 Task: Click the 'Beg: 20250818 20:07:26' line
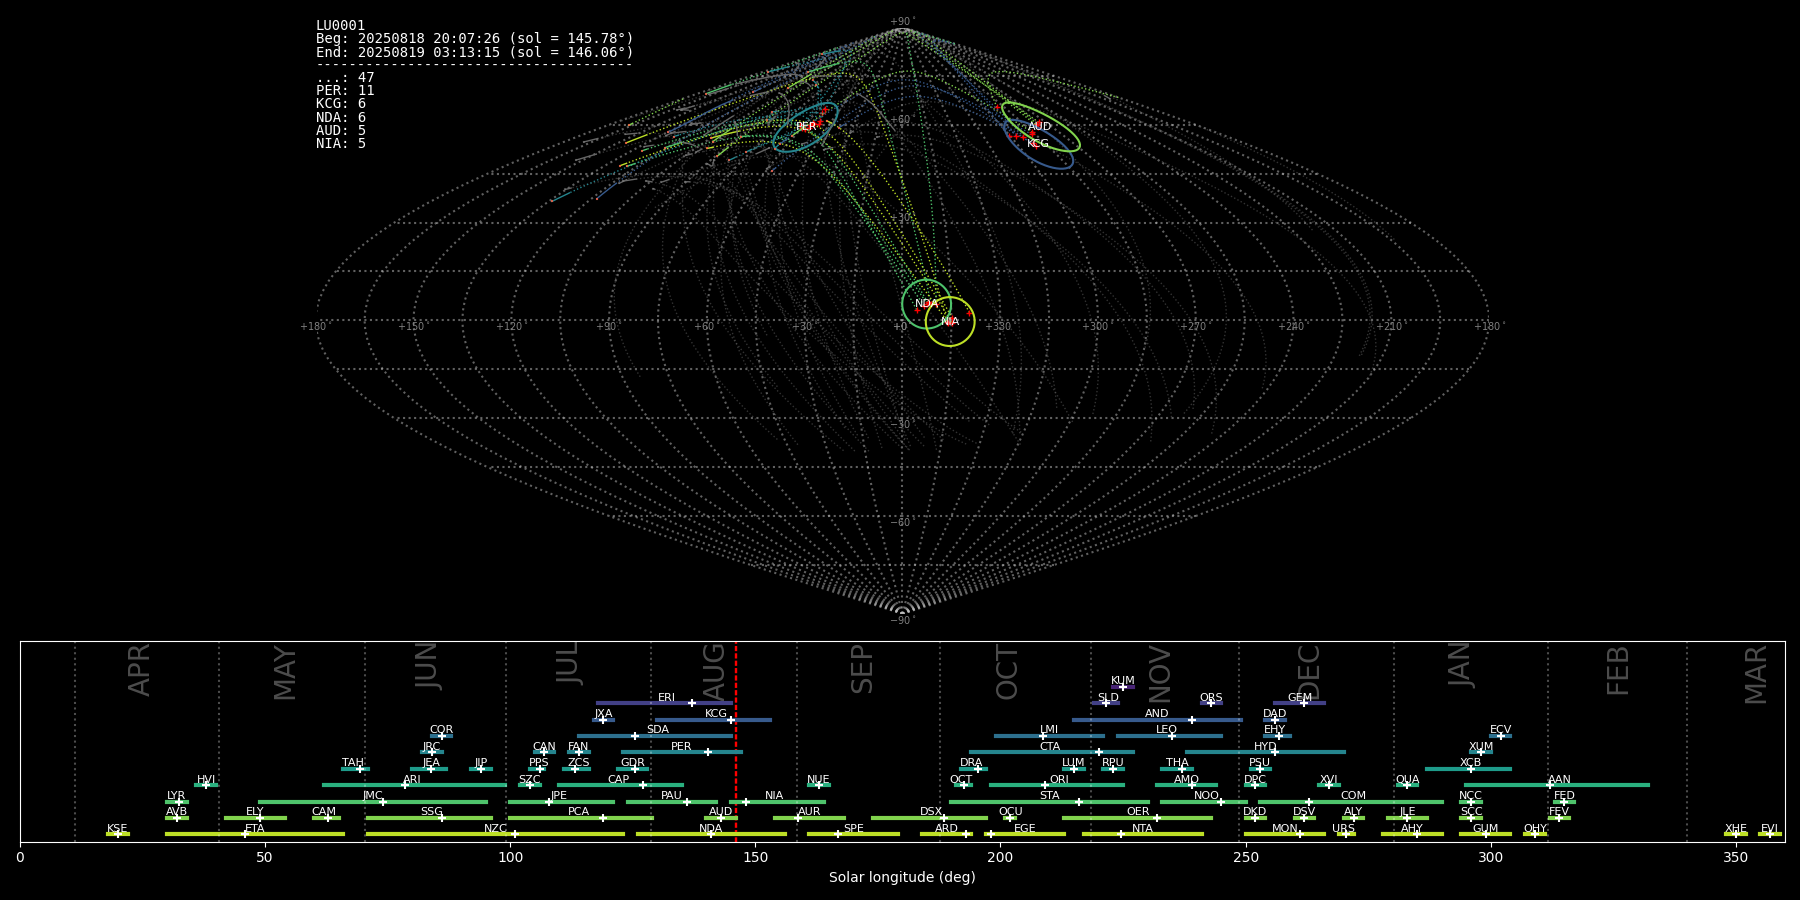[x=475, y=39]
